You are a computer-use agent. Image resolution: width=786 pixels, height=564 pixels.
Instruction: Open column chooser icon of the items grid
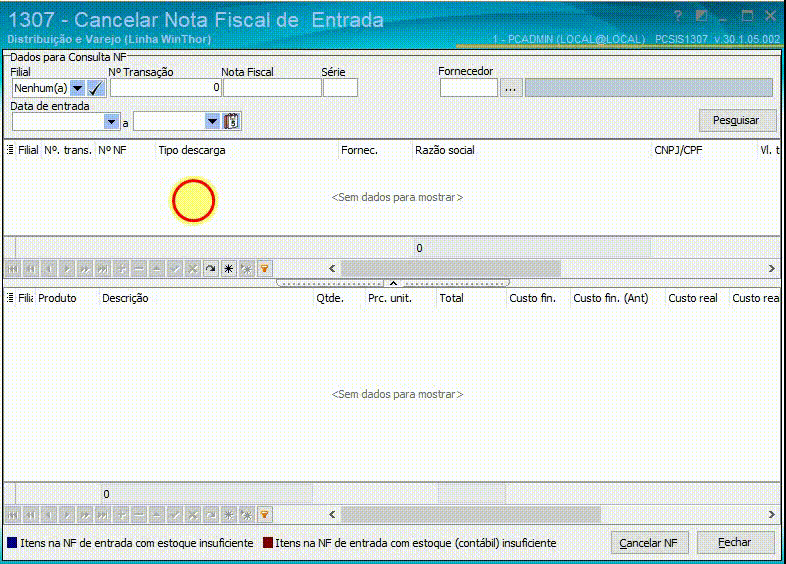[10, 298]
